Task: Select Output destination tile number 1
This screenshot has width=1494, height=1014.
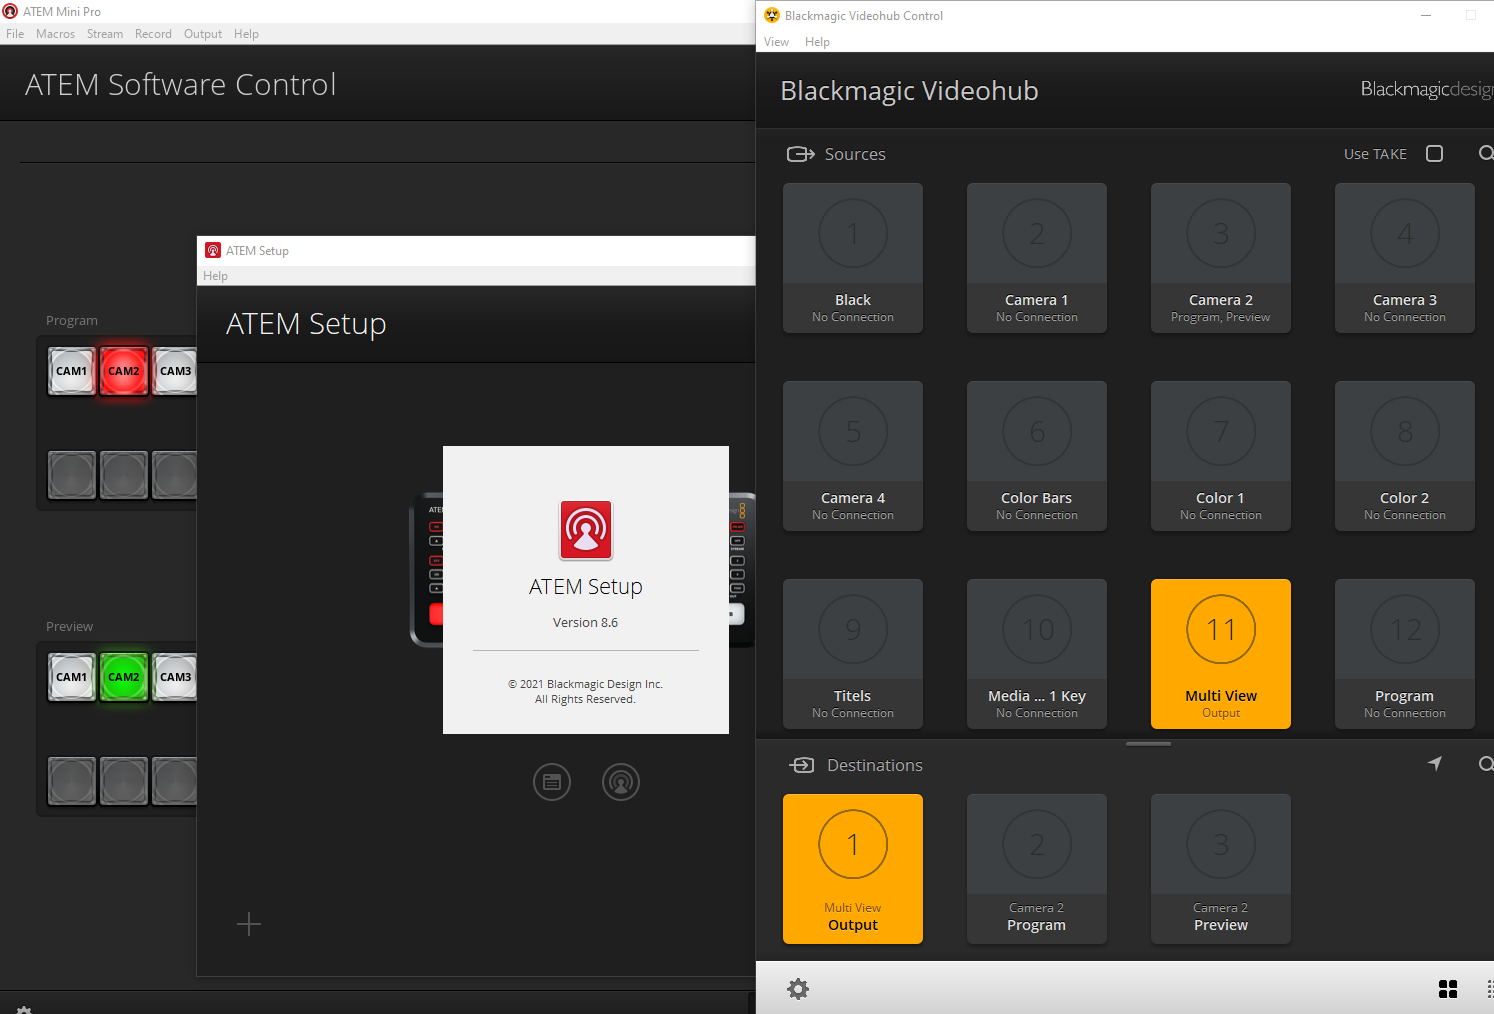Action: click(x=853, y=869)
